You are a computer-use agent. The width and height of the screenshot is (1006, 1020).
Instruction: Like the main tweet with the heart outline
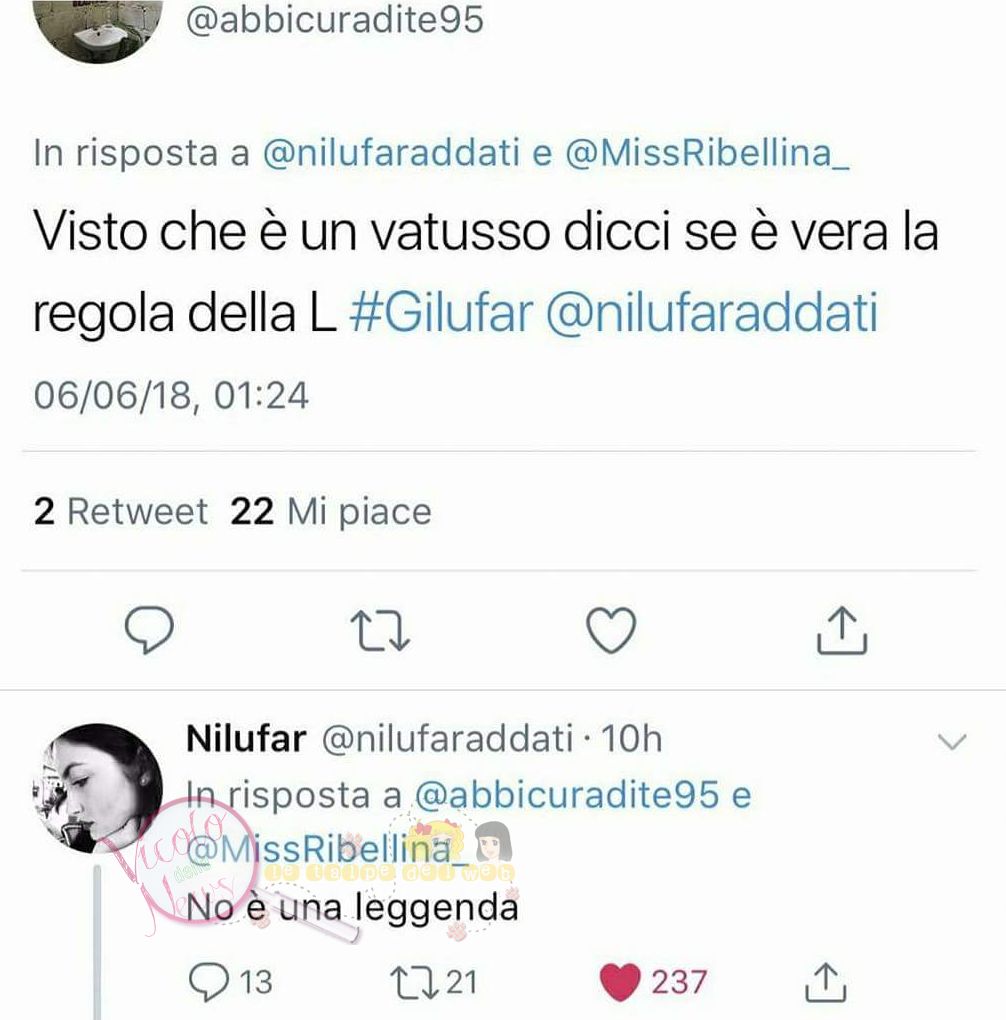pos(611,629)
